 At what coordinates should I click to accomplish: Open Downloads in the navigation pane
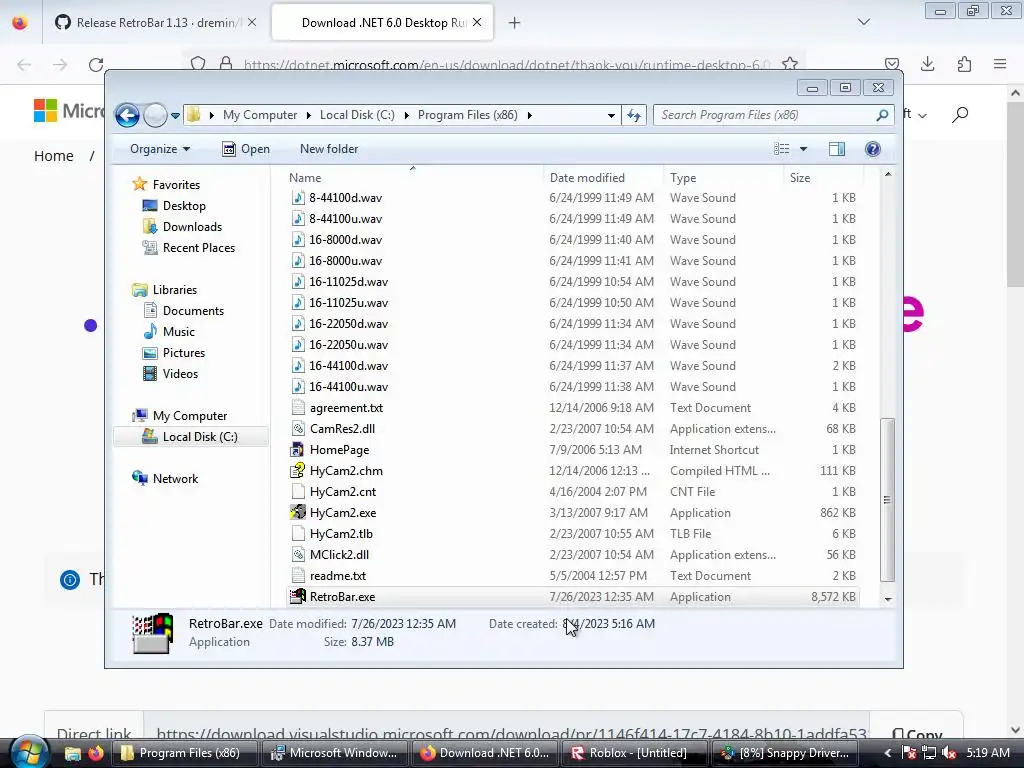click(193, 227)
